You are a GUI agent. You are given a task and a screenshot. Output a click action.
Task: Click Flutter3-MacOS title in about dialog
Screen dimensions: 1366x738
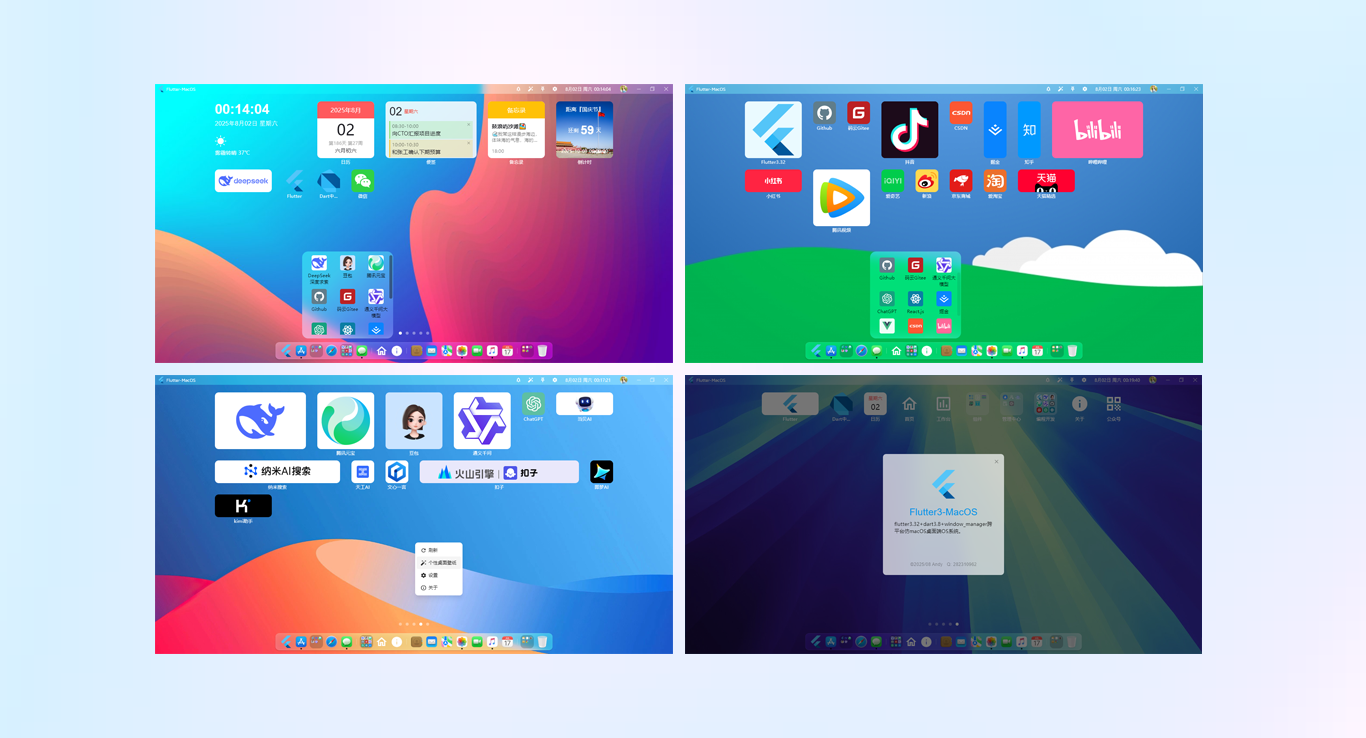coord(943,512)
